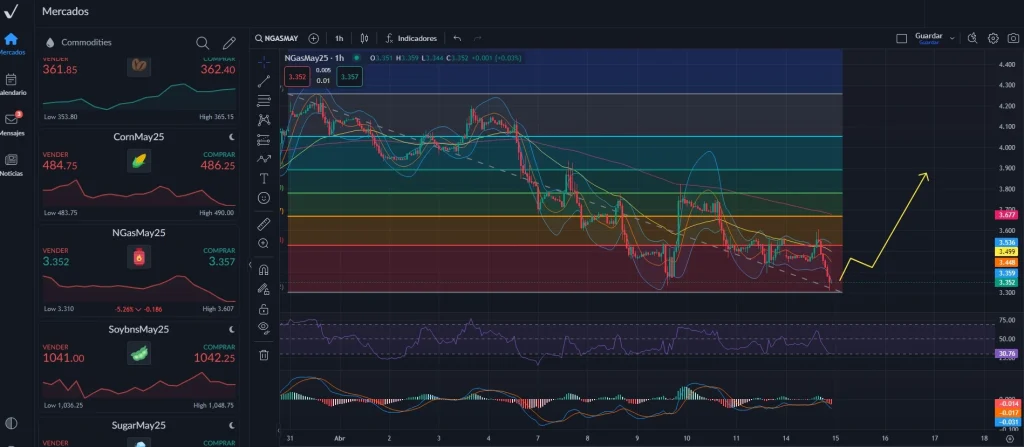The width and height of the screenshot is (1024, 447).
Task: Open the SugarMay25 instrument card title
Action: (x=138, y=425)
